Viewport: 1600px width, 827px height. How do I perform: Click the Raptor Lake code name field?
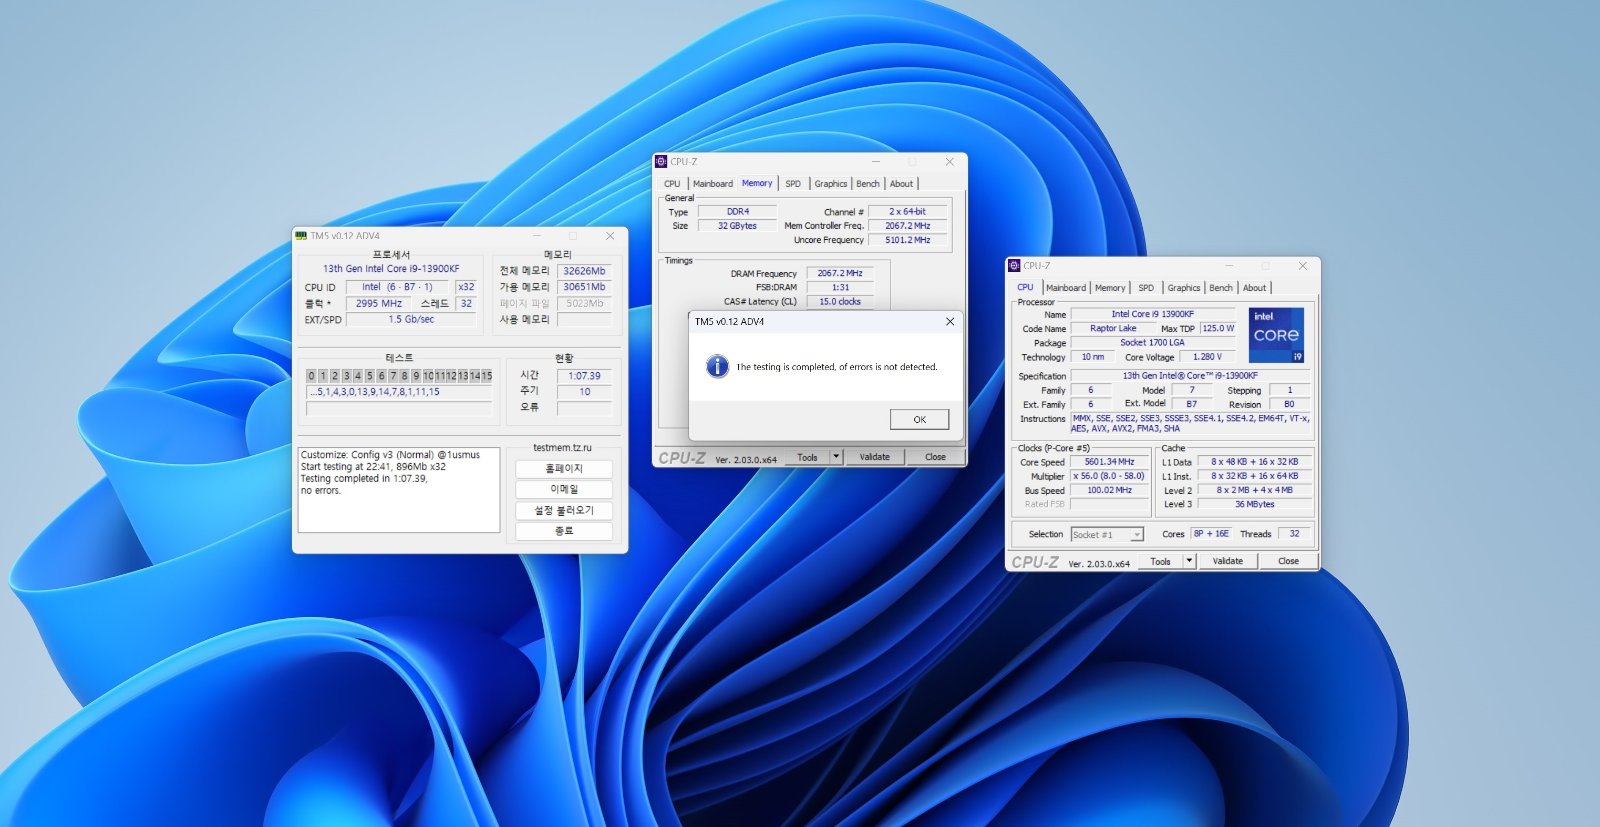pos(1113,328)
